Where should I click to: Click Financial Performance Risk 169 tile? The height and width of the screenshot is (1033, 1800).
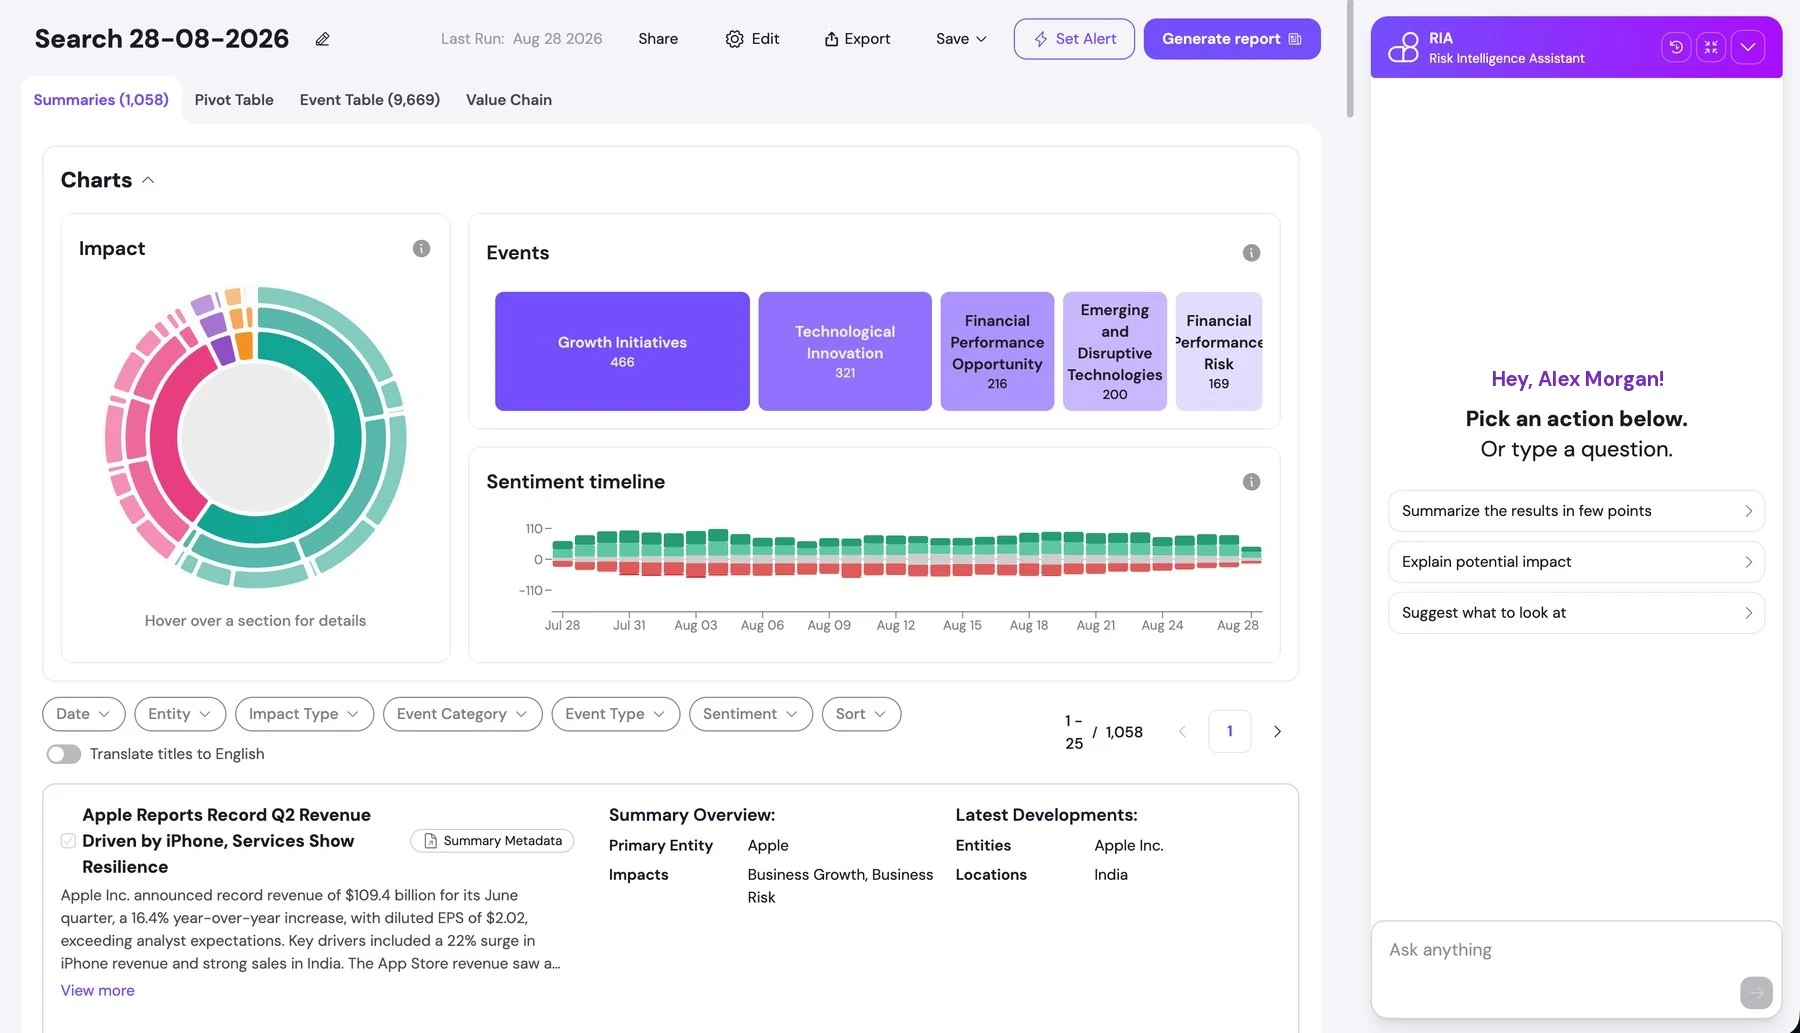click(1219, 351)
